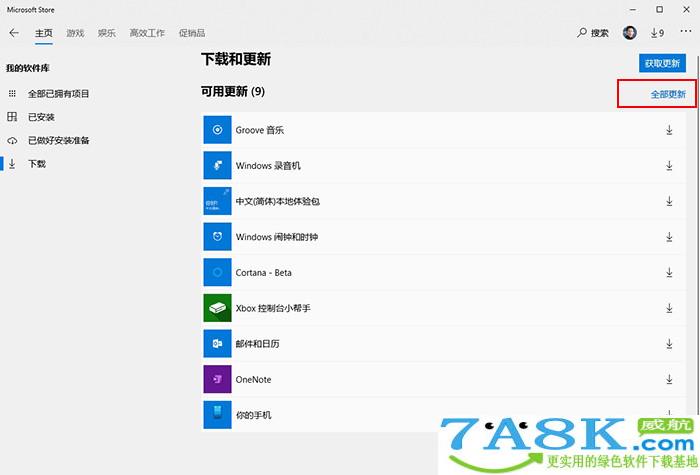Select the 中文(简体)本地体验包 row text

[278, 201]
